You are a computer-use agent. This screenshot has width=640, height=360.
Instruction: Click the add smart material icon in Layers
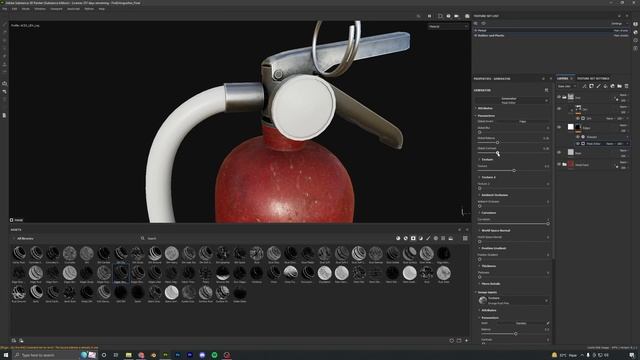pyautogui.click(x=612, y=86)
